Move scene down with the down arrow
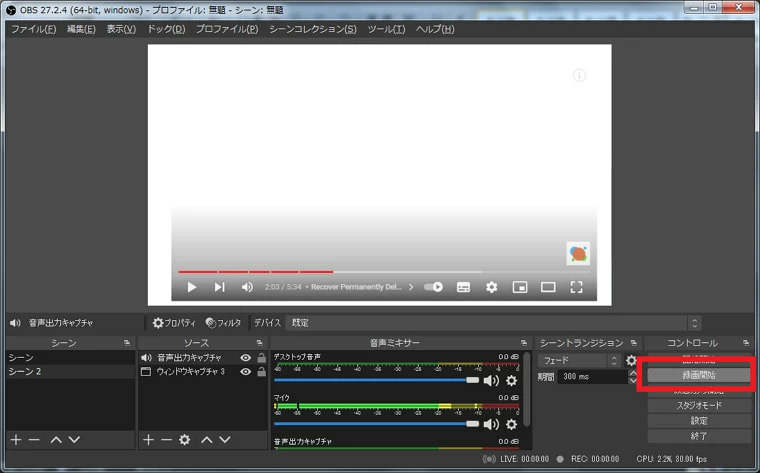The width and height of the screenshot is (760, 473). 74,439
